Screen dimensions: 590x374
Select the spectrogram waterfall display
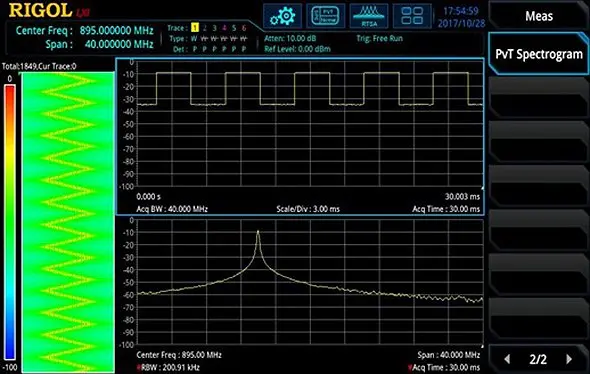[x=68, y=222]
